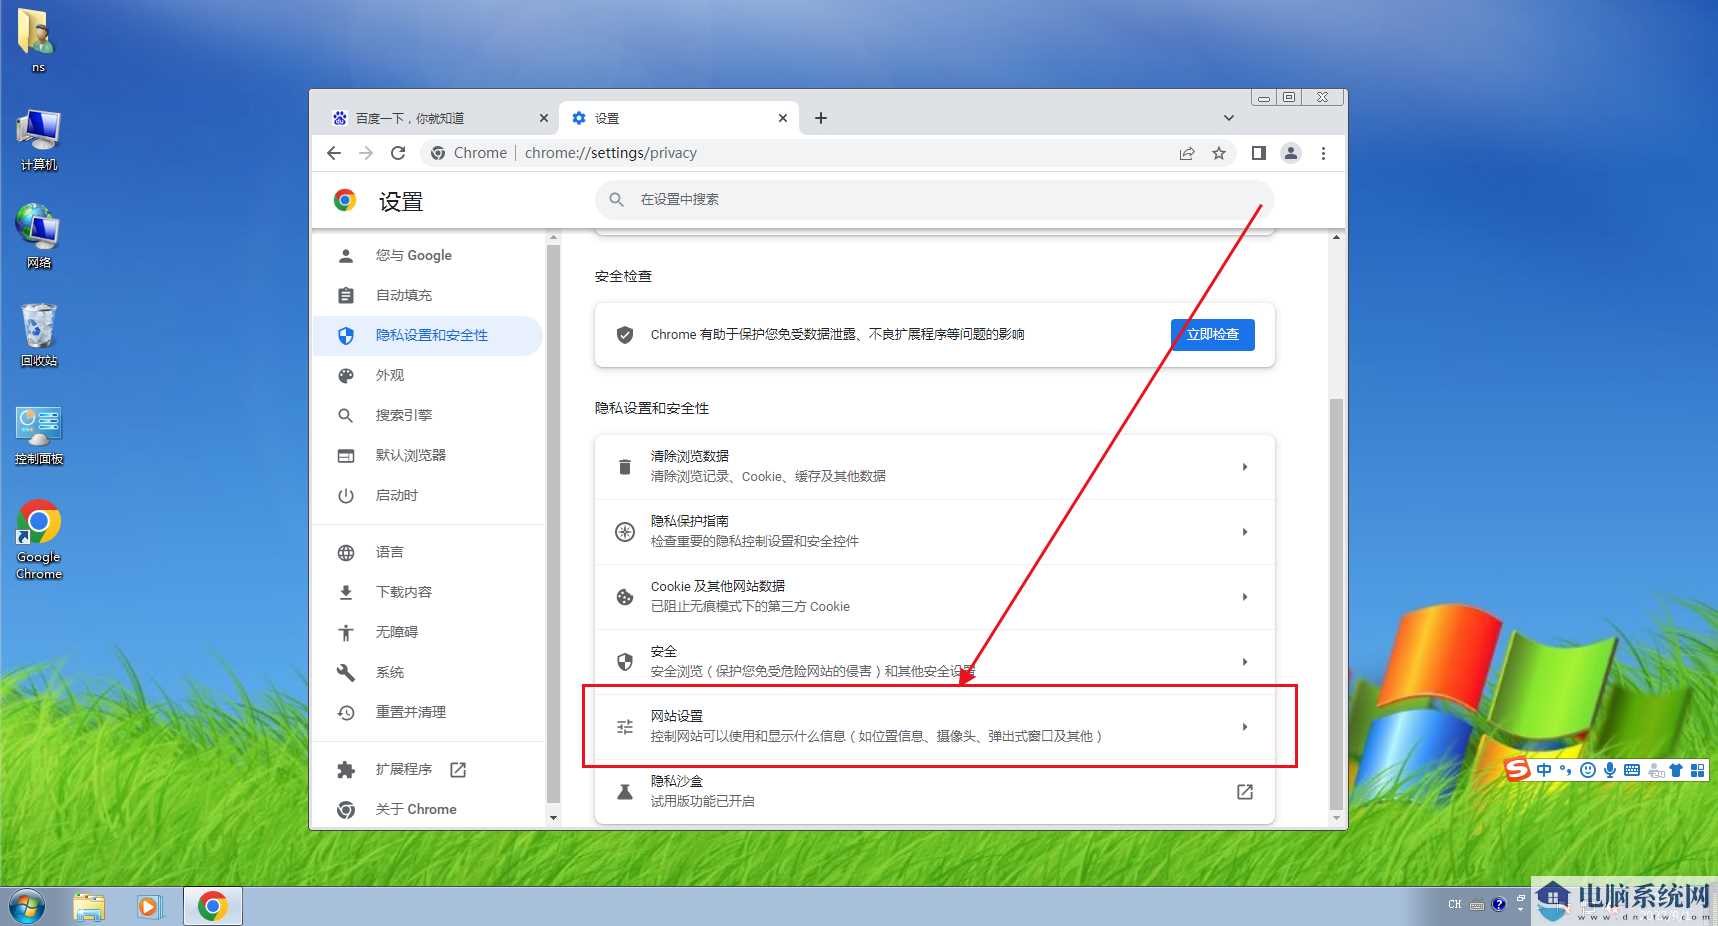The image size is (1718, 926).
Task: Open the 安全 settings row
Action: click(934, 662)
